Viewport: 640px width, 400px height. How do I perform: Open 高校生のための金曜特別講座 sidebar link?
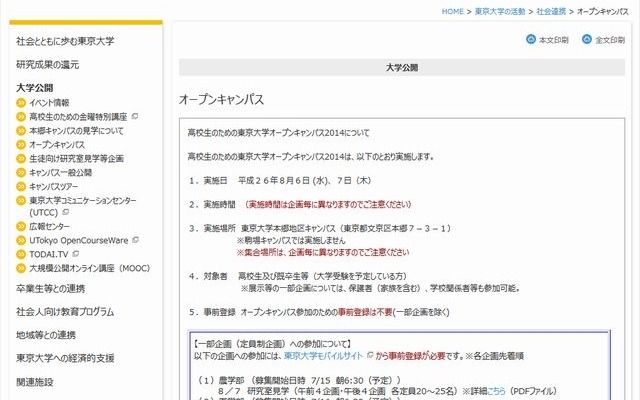78,117
